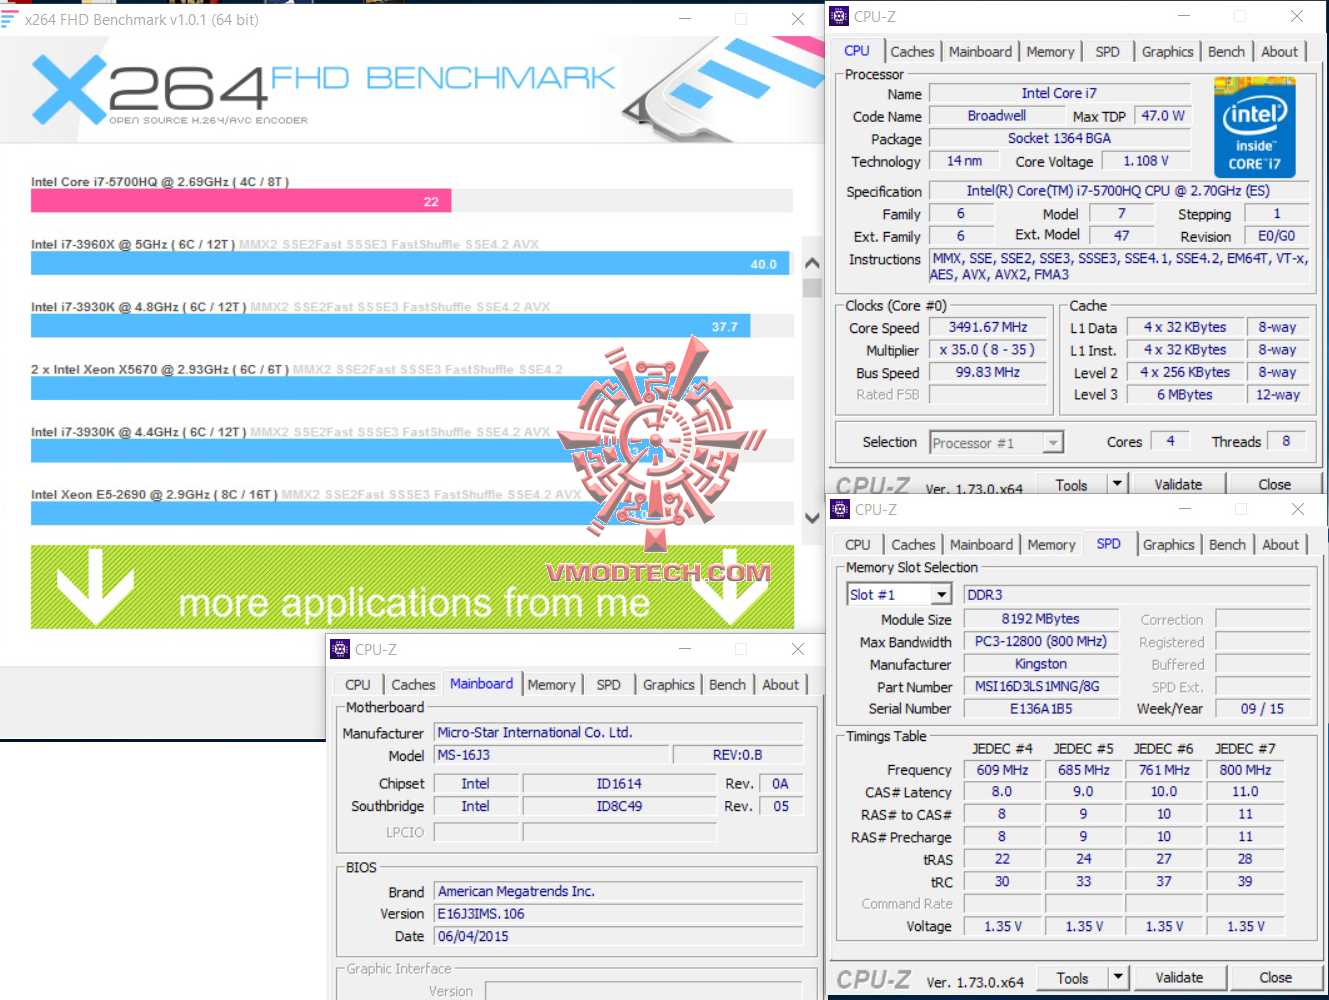Open the About tab in the Processor CPU-Z window
The image size is (1329, 1000).
[1279, 51]
